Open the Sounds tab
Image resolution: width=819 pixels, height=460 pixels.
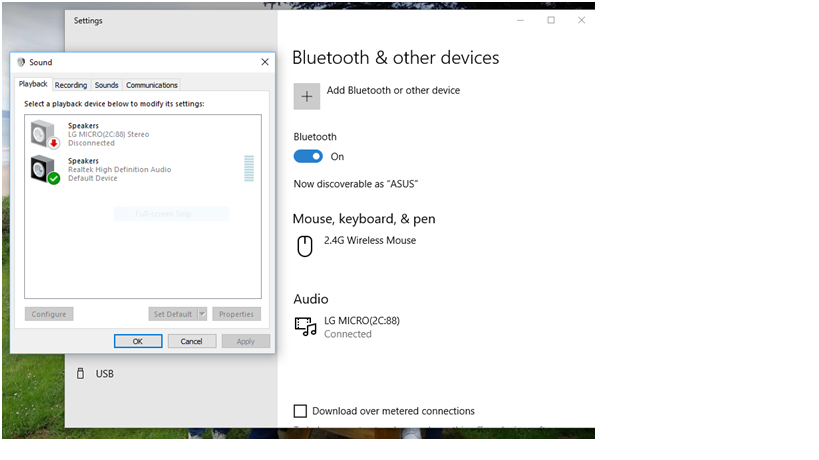[107, 85]
